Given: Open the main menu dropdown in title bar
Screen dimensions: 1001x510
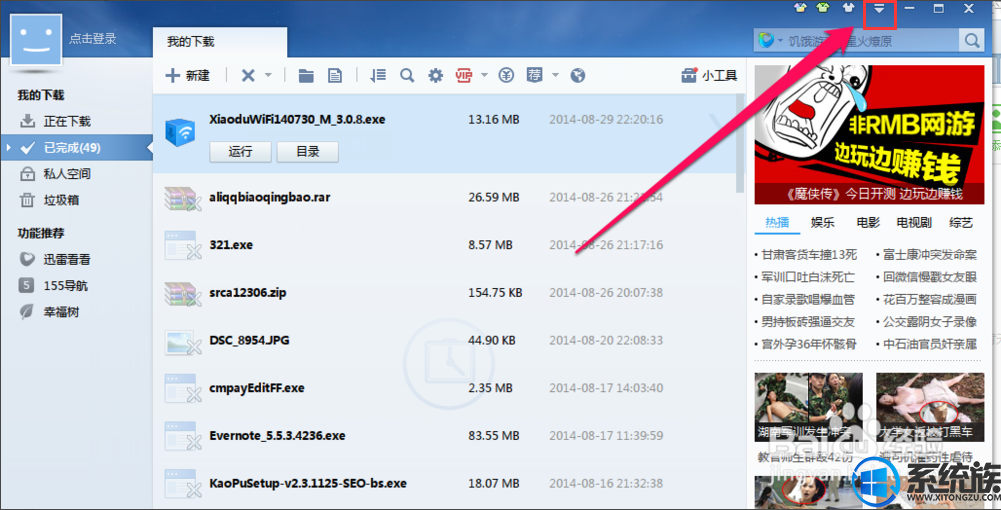Looking at the screenshot, I should point(879,9).
